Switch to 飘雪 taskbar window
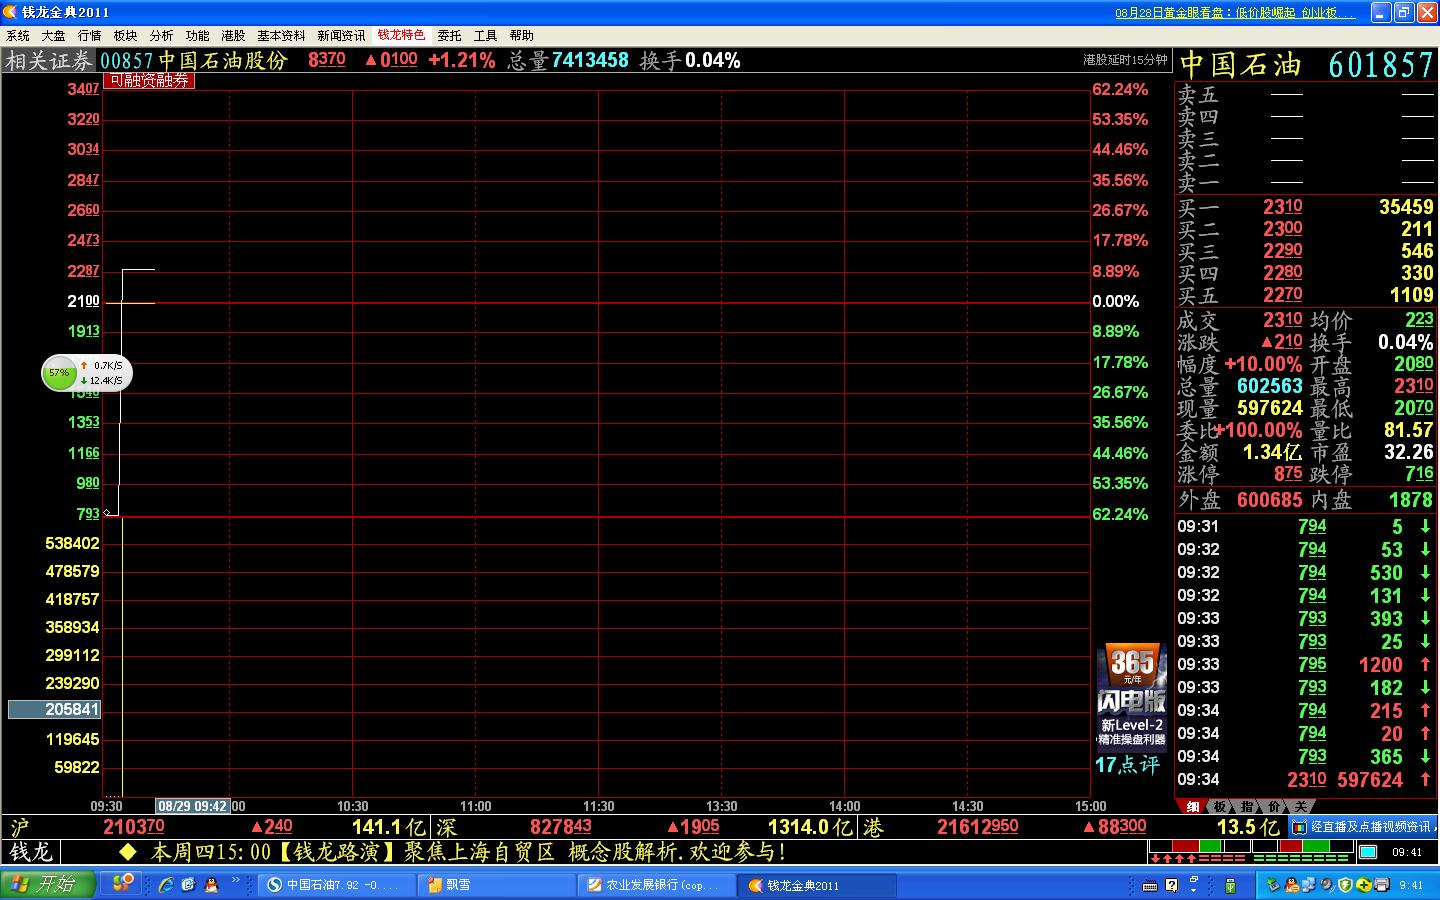 tap(495, 885)
